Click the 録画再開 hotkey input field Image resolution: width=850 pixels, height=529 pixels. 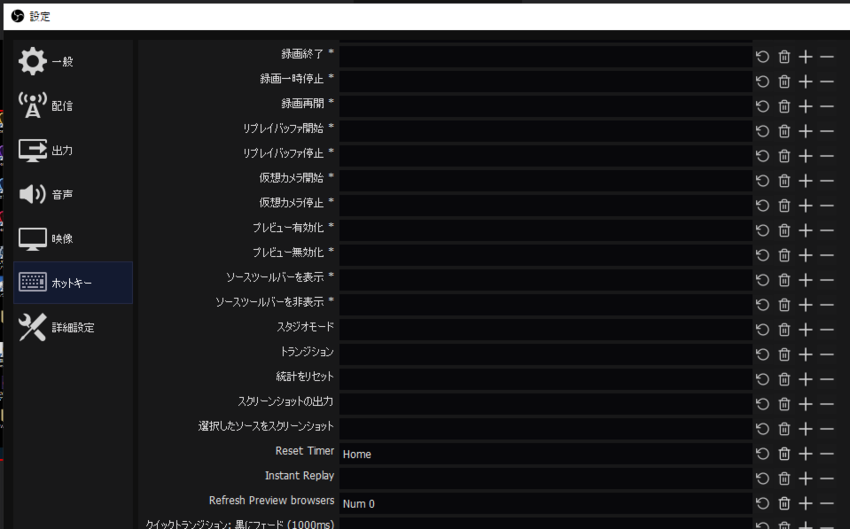(545, 106)
